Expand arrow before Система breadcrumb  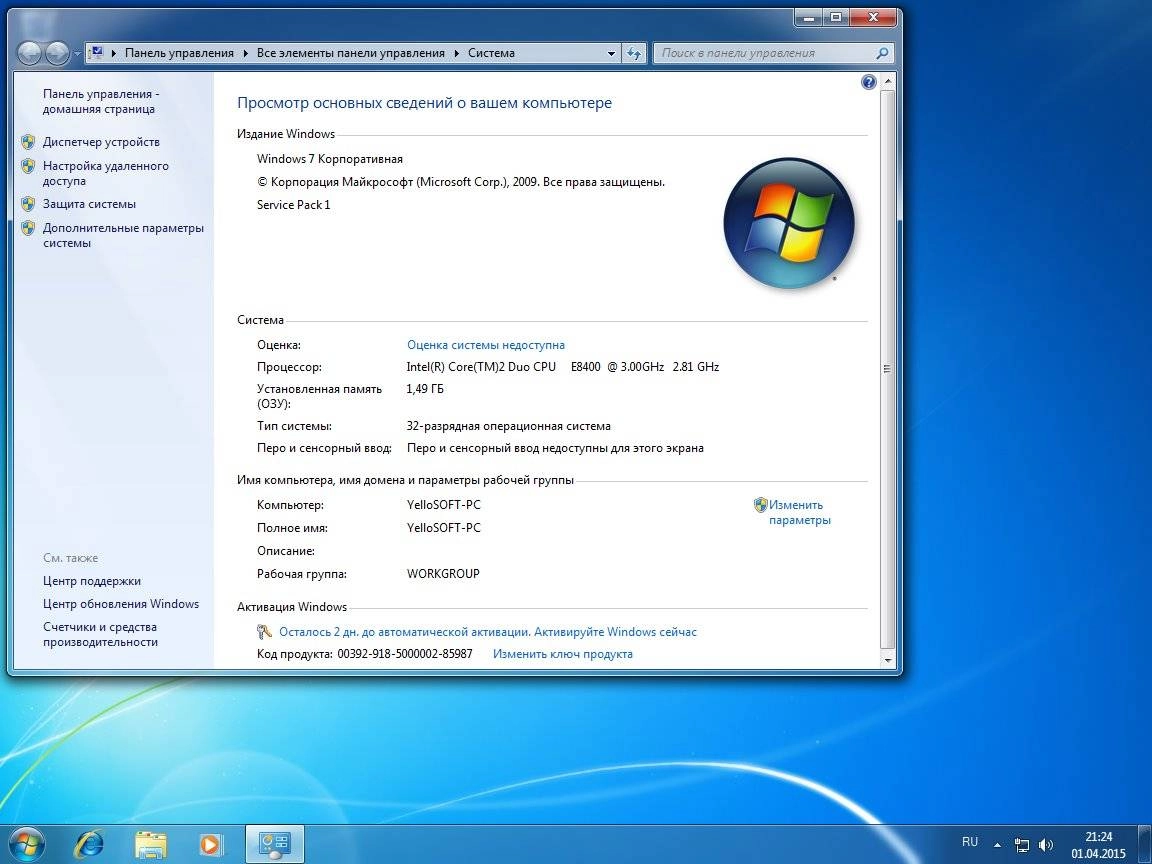[456, 53]
